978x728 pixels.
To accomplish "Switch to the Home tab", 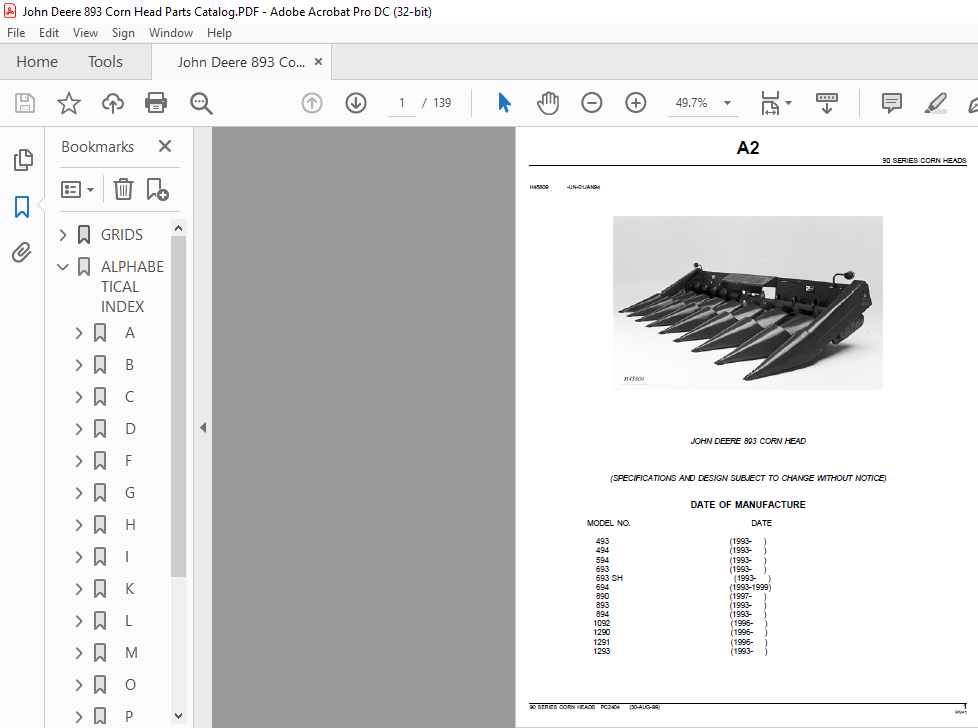I will coord(37,62).
